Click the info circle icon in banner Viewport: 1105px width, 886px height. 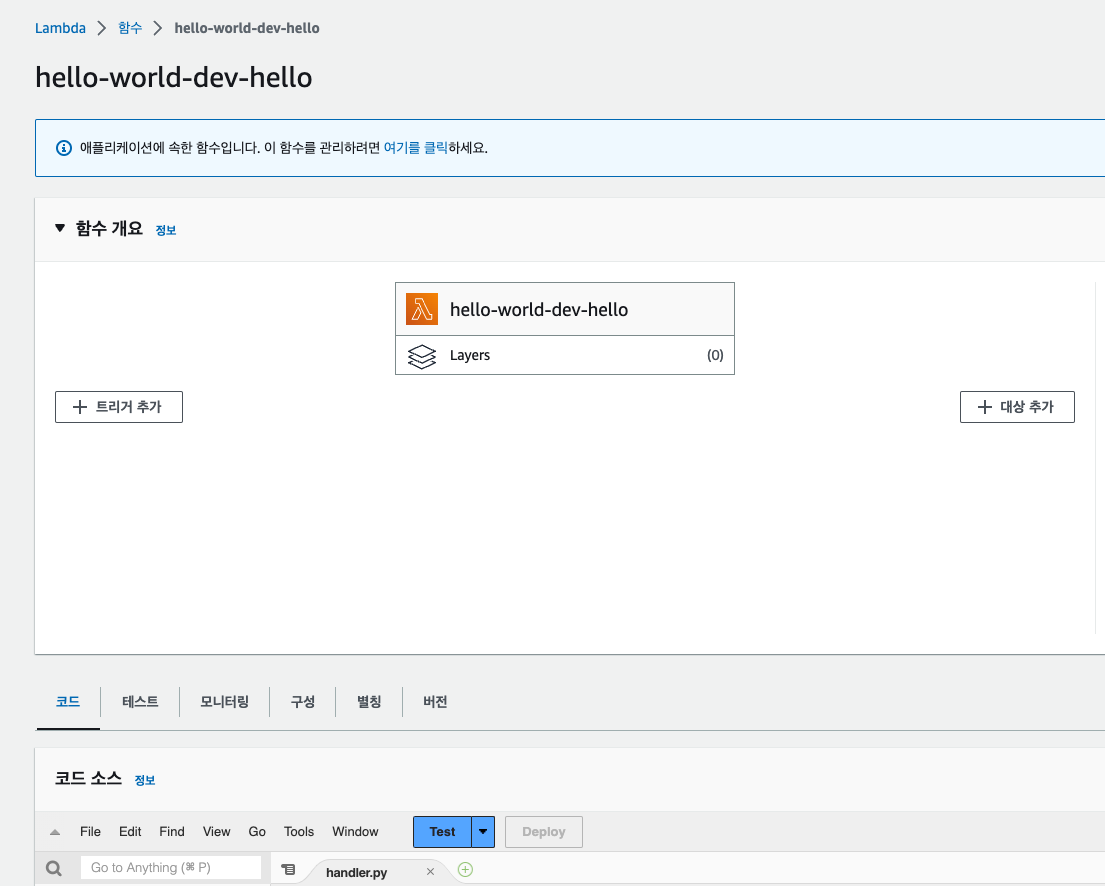coord(64,148)
